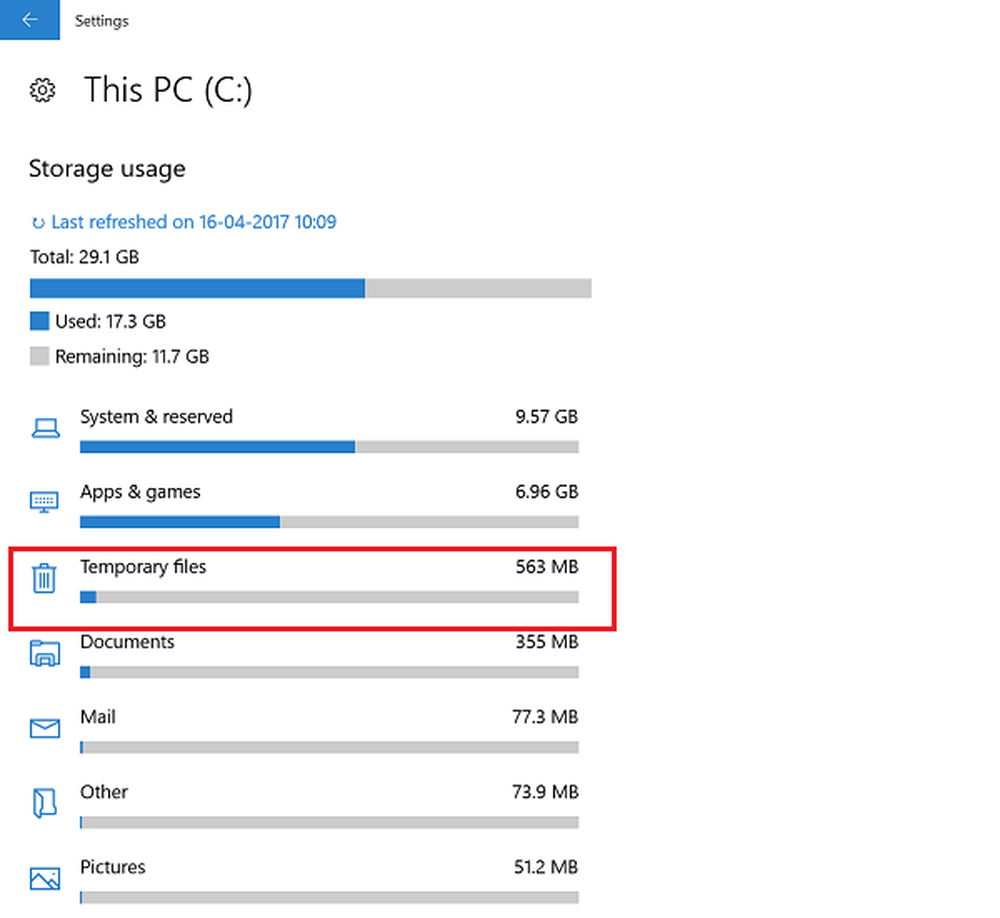Screen dimensions: 1000x918
Task: Click the refresh icon beside Last refreshed
Action: [38, 223]
